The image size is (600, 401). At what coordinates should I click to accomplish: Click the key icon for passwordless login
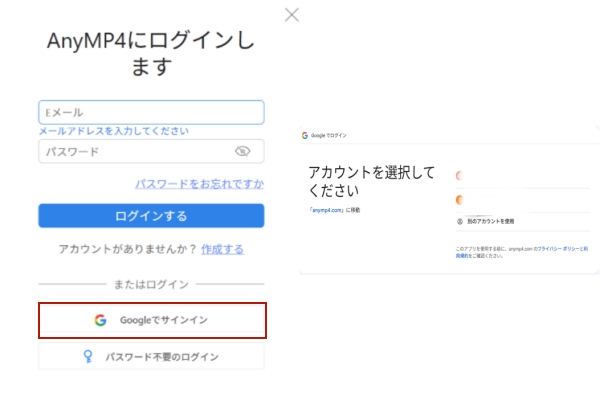pos(88,357)
